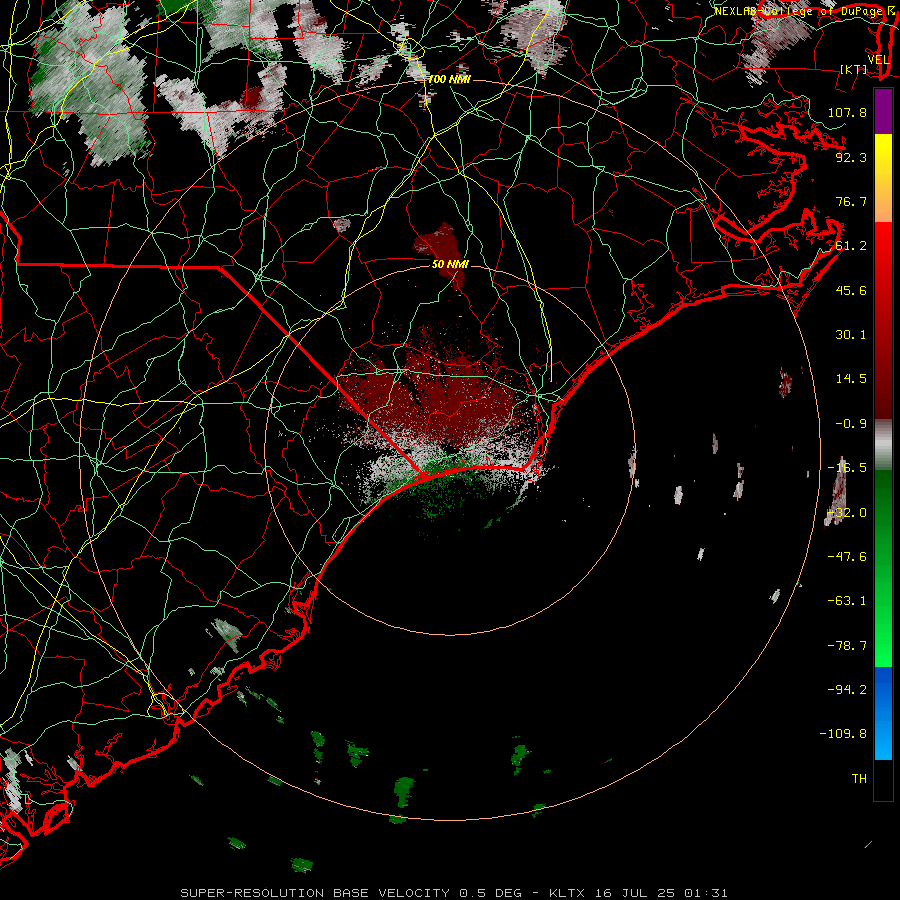Click the -47.6 scale value
The height and width of the screenshot is (900, 900).
847,557
